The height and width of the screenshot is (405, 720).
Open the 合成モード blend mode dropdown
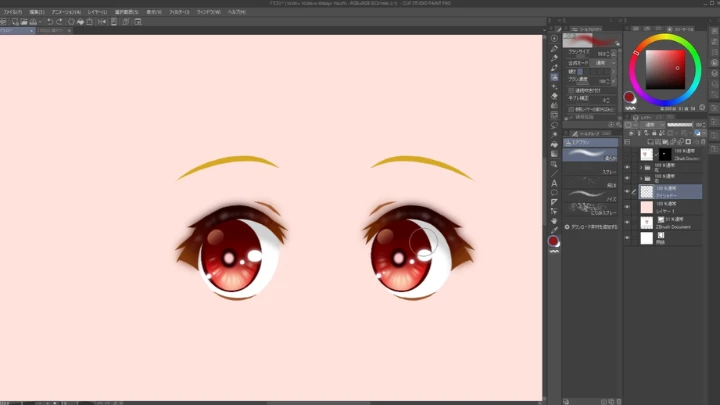point(604,63)
